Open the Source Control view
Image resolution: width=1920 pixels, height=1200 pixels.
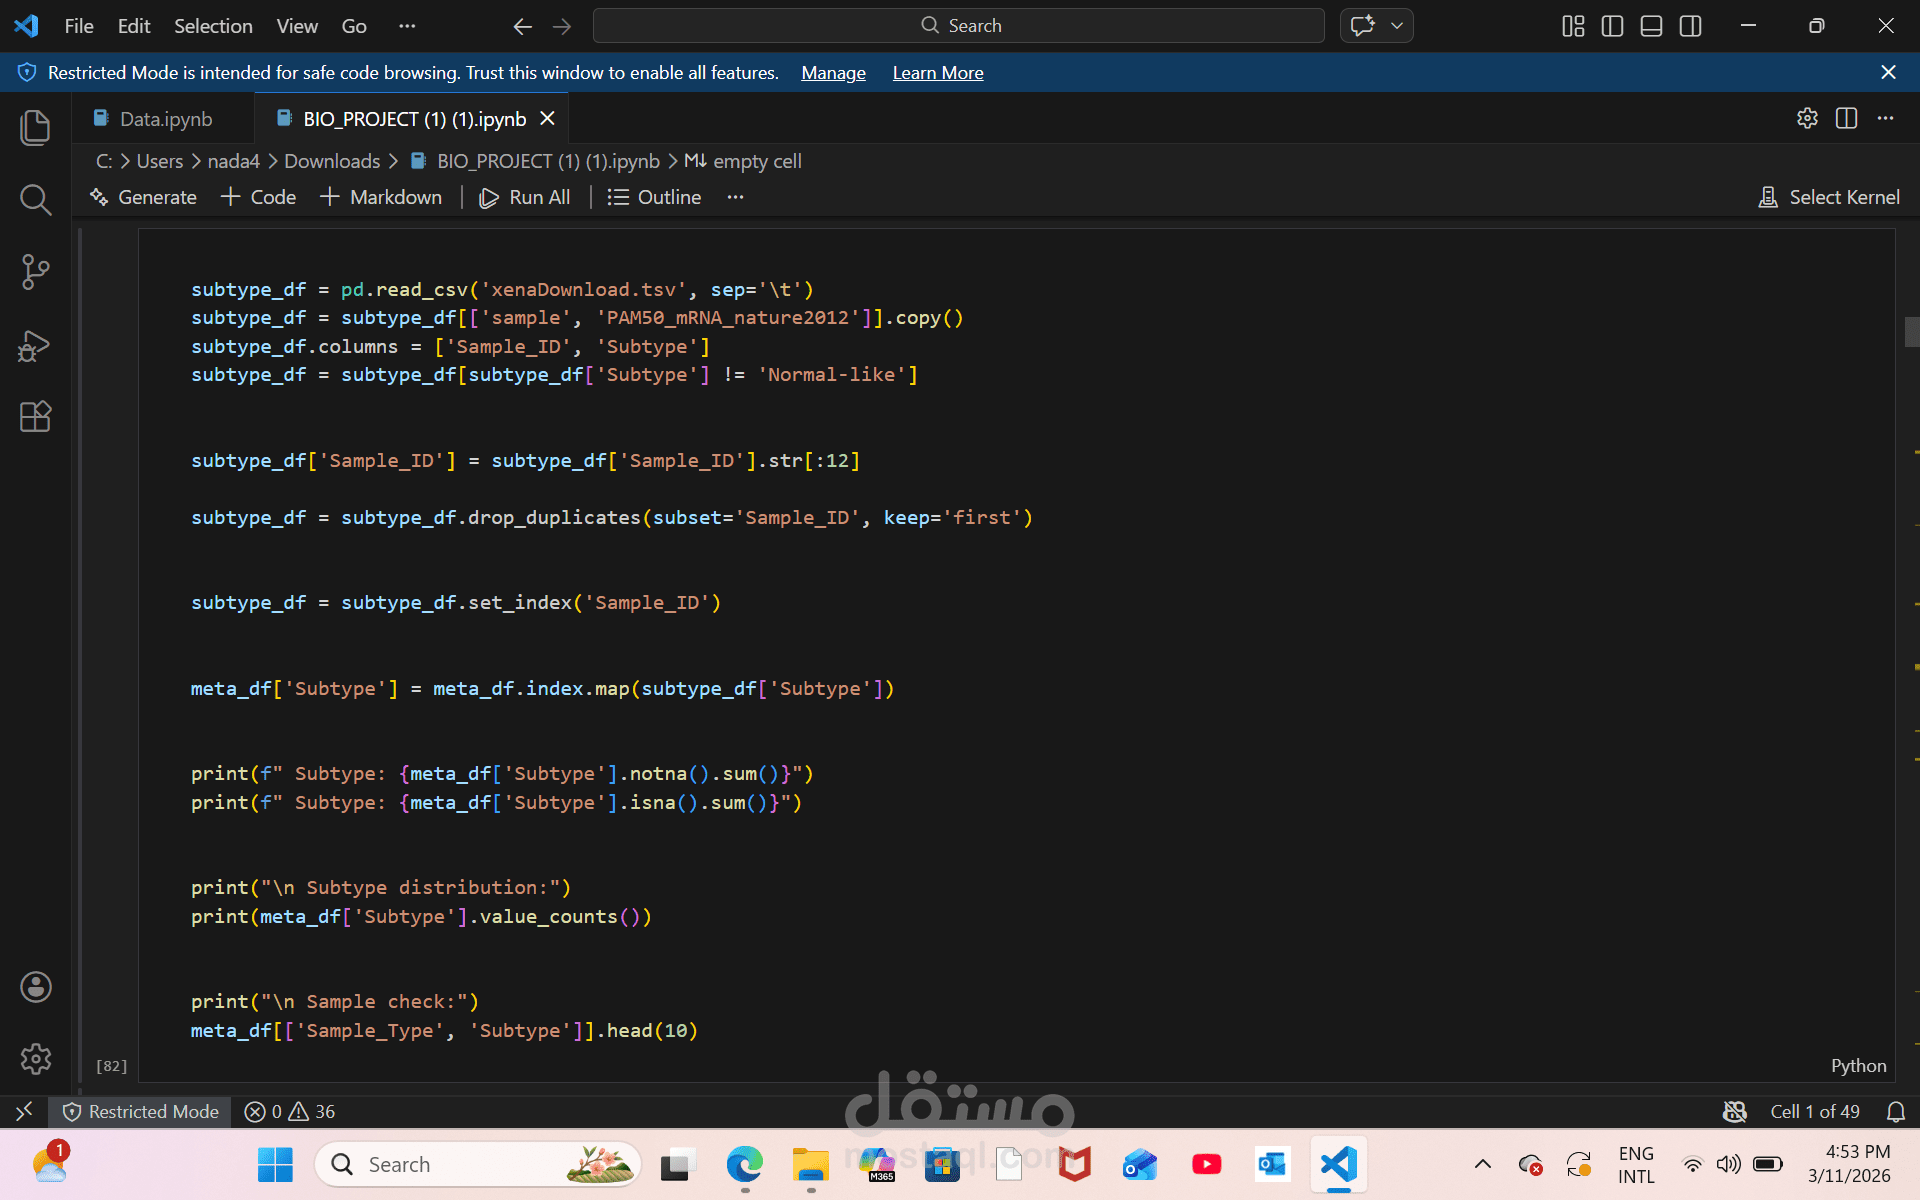pos(35,272)
